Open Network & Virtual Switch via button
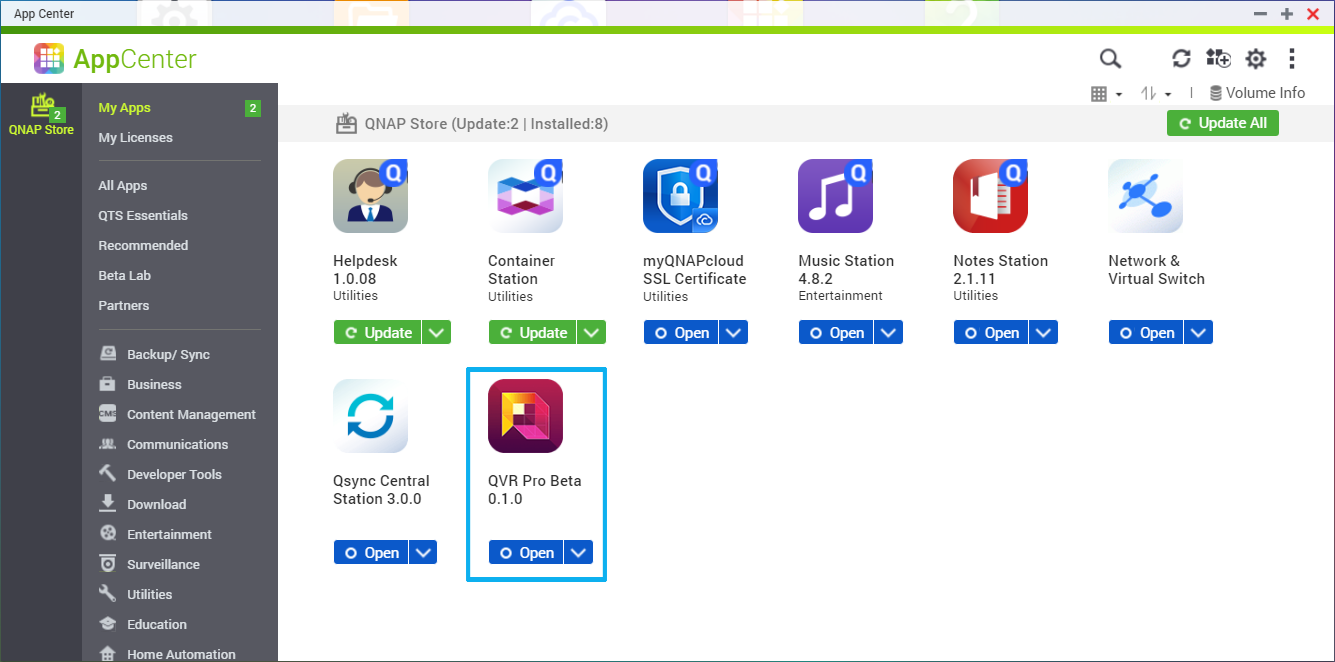1335x662 pixels. coord(1146,333)
